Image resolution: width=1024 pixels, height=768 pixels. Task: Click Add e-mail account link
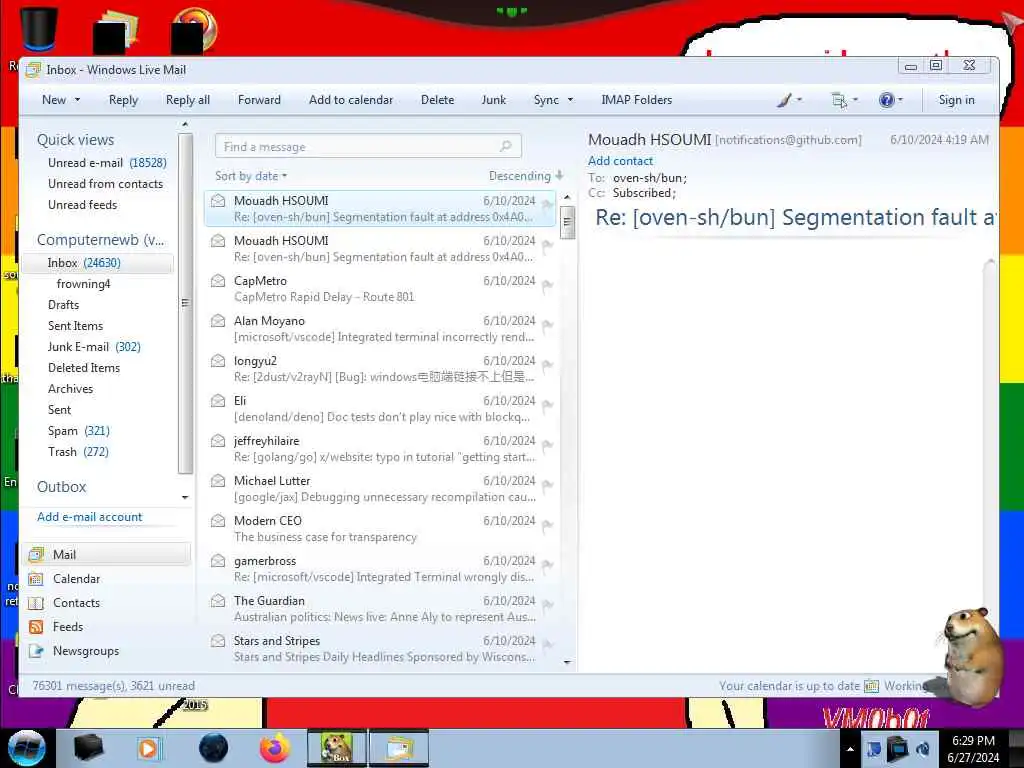(89, 517)
